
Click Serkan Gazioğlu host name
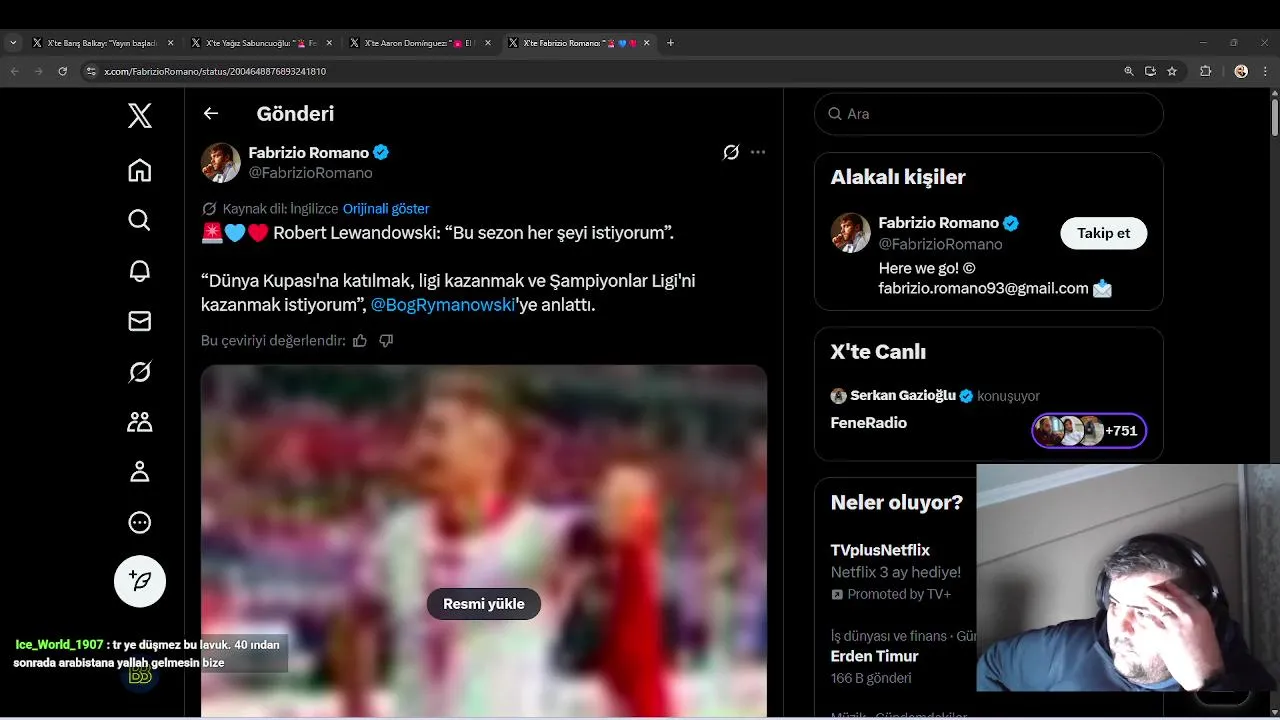pos(903,396)
